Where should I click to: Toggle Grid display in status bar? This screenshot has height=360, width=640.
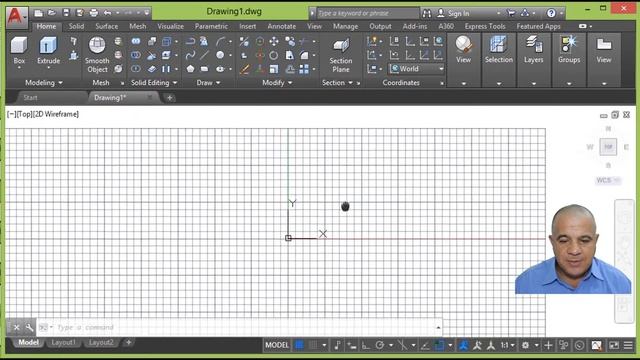(x=299, y=345)
